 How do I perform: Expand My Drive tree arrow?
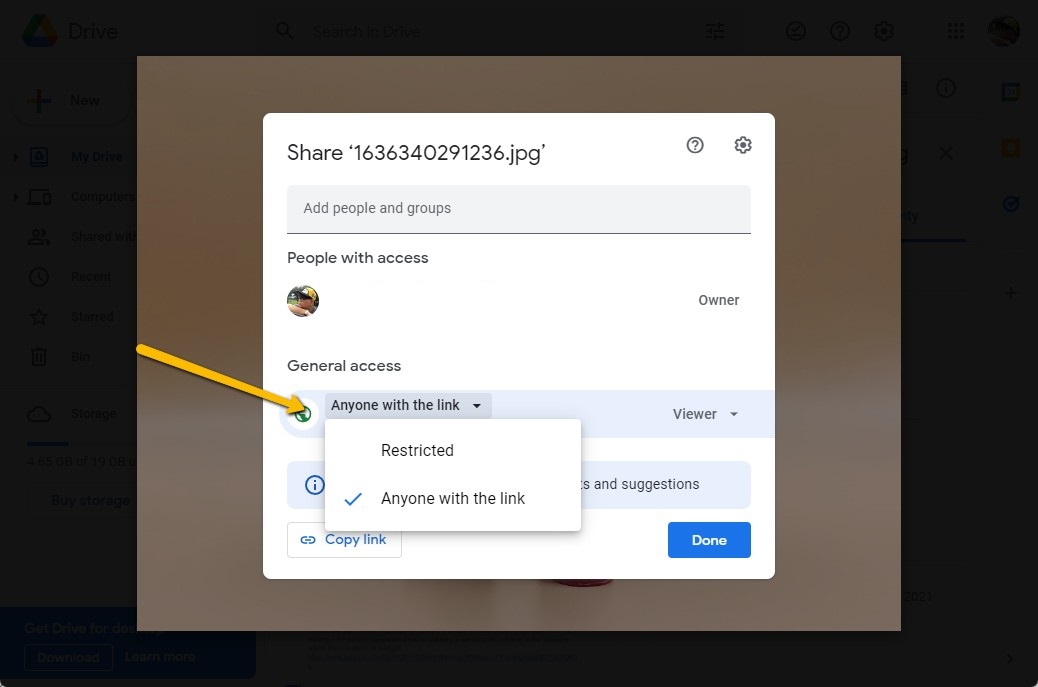16,157
